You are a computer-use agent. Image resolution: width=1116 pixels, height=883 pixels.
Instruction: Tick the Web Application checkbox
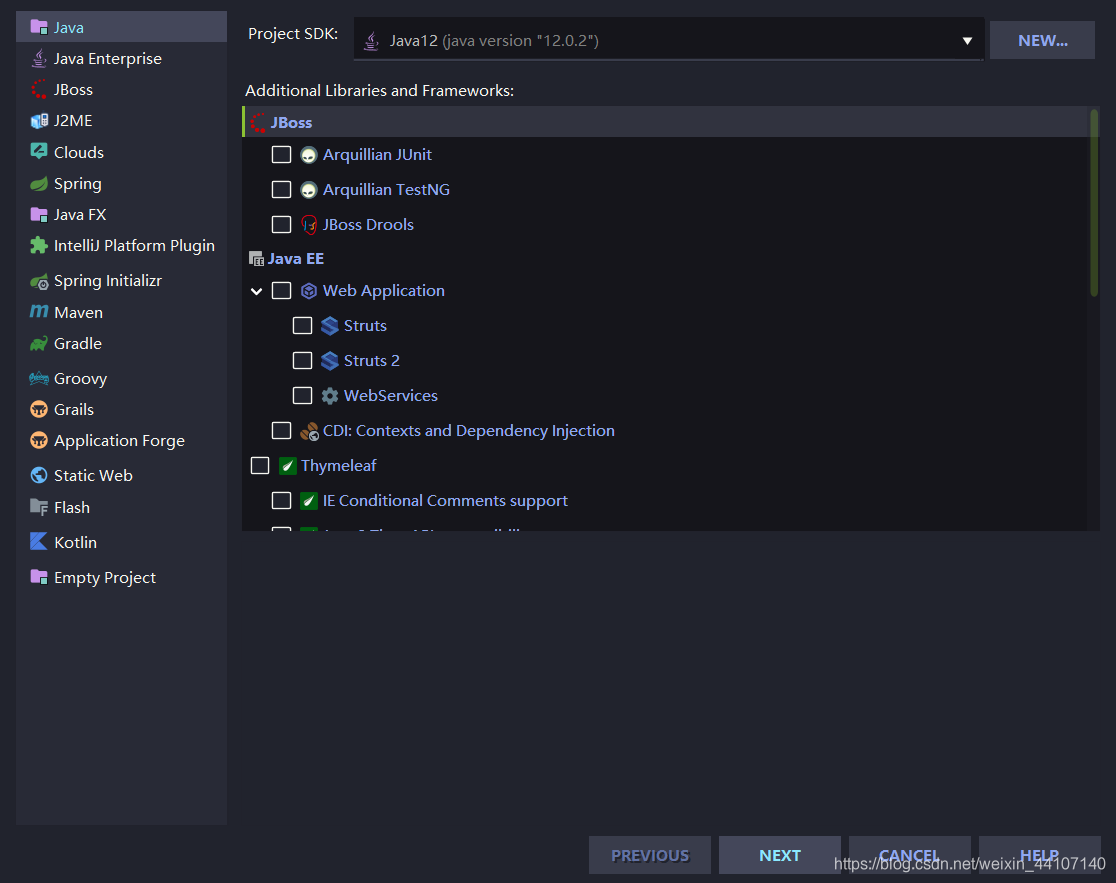pos(281,290)
